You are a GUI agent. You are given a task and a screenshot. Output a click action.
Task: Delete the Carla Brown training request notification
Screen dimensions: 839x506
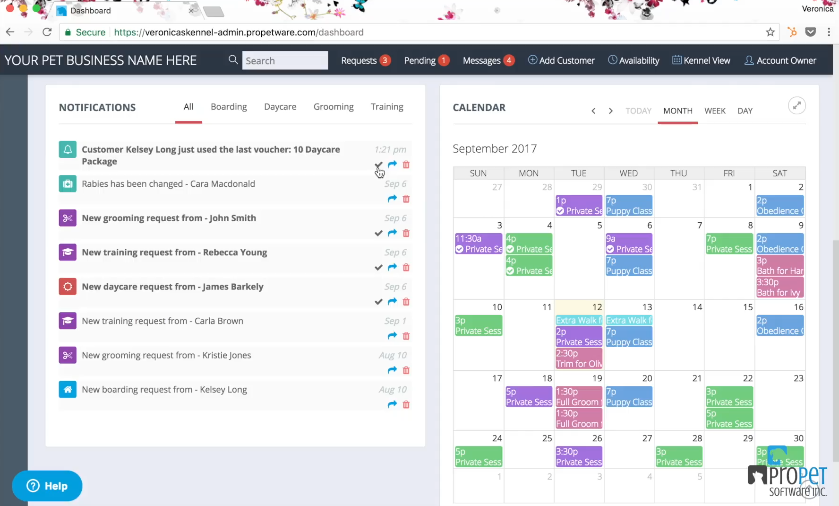tap(406, 336)
